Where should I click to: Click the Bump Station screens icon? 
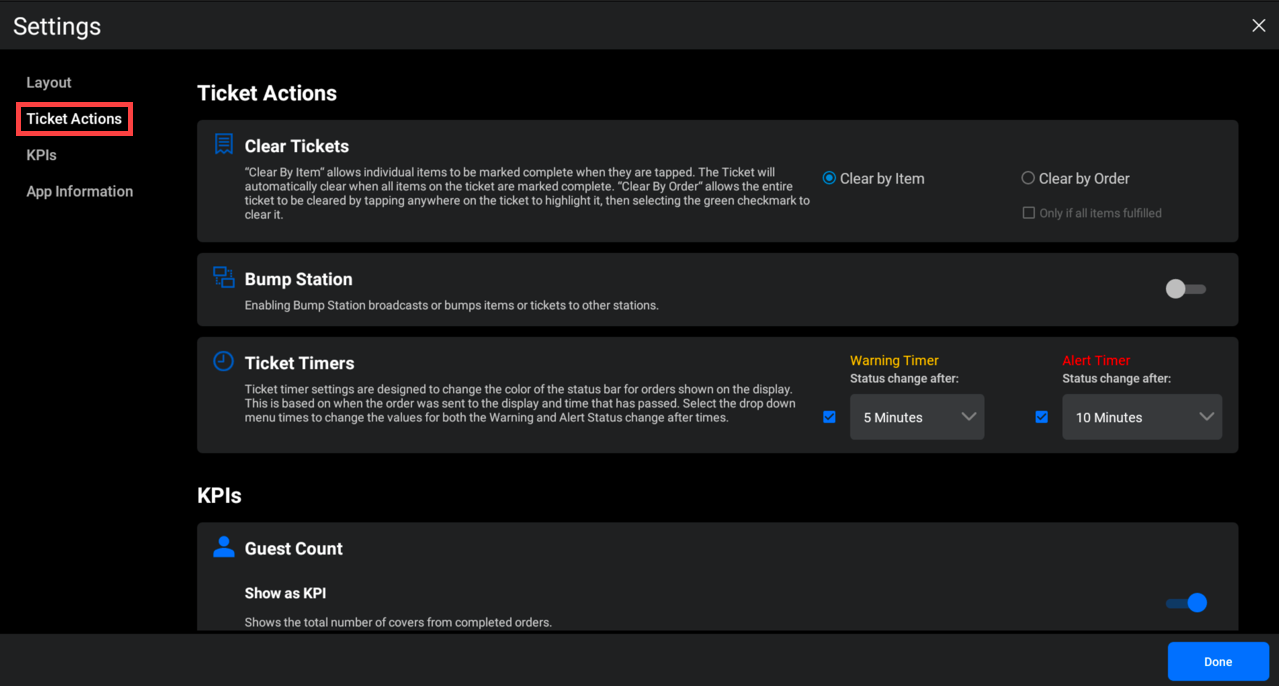coord(224,277)
